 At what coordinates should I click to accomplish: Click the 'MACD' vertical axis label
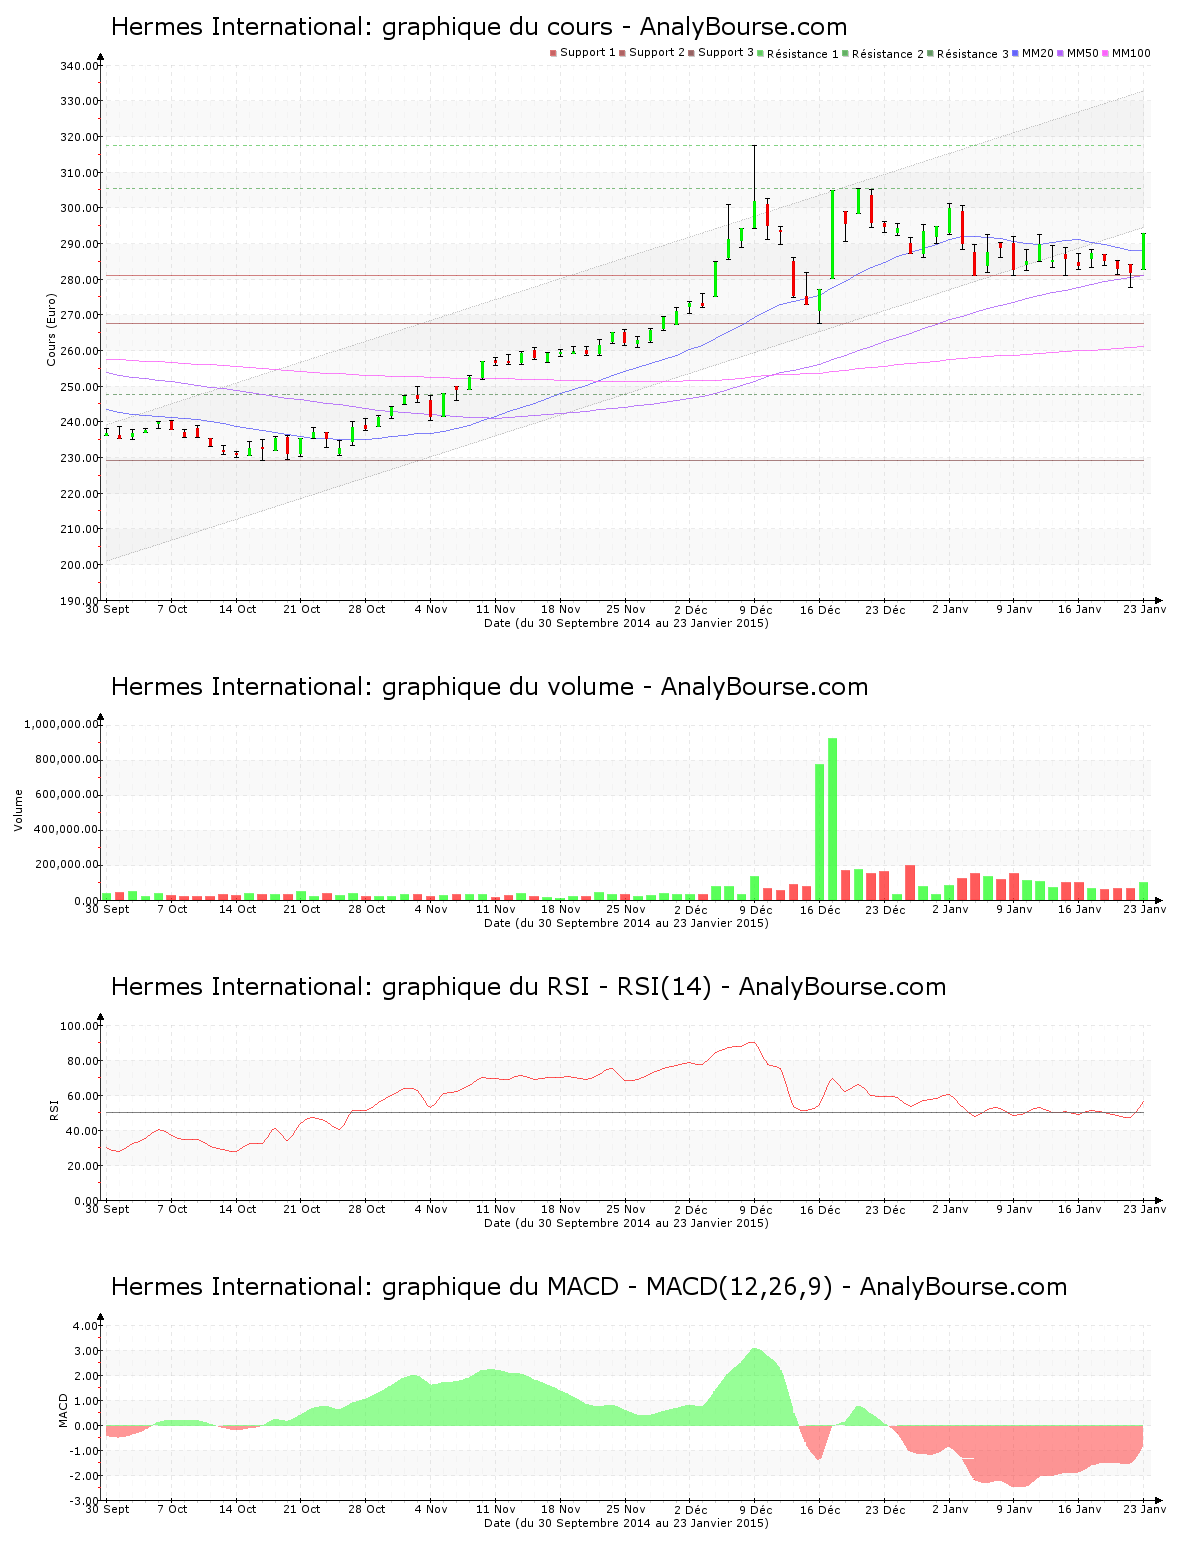pyautogui.click(x=63, y=1410)
